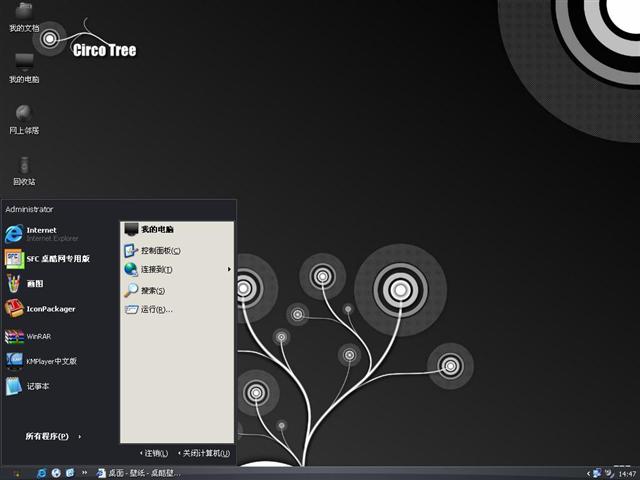Click the 我的文档 desktop icon

pos(24,16)
